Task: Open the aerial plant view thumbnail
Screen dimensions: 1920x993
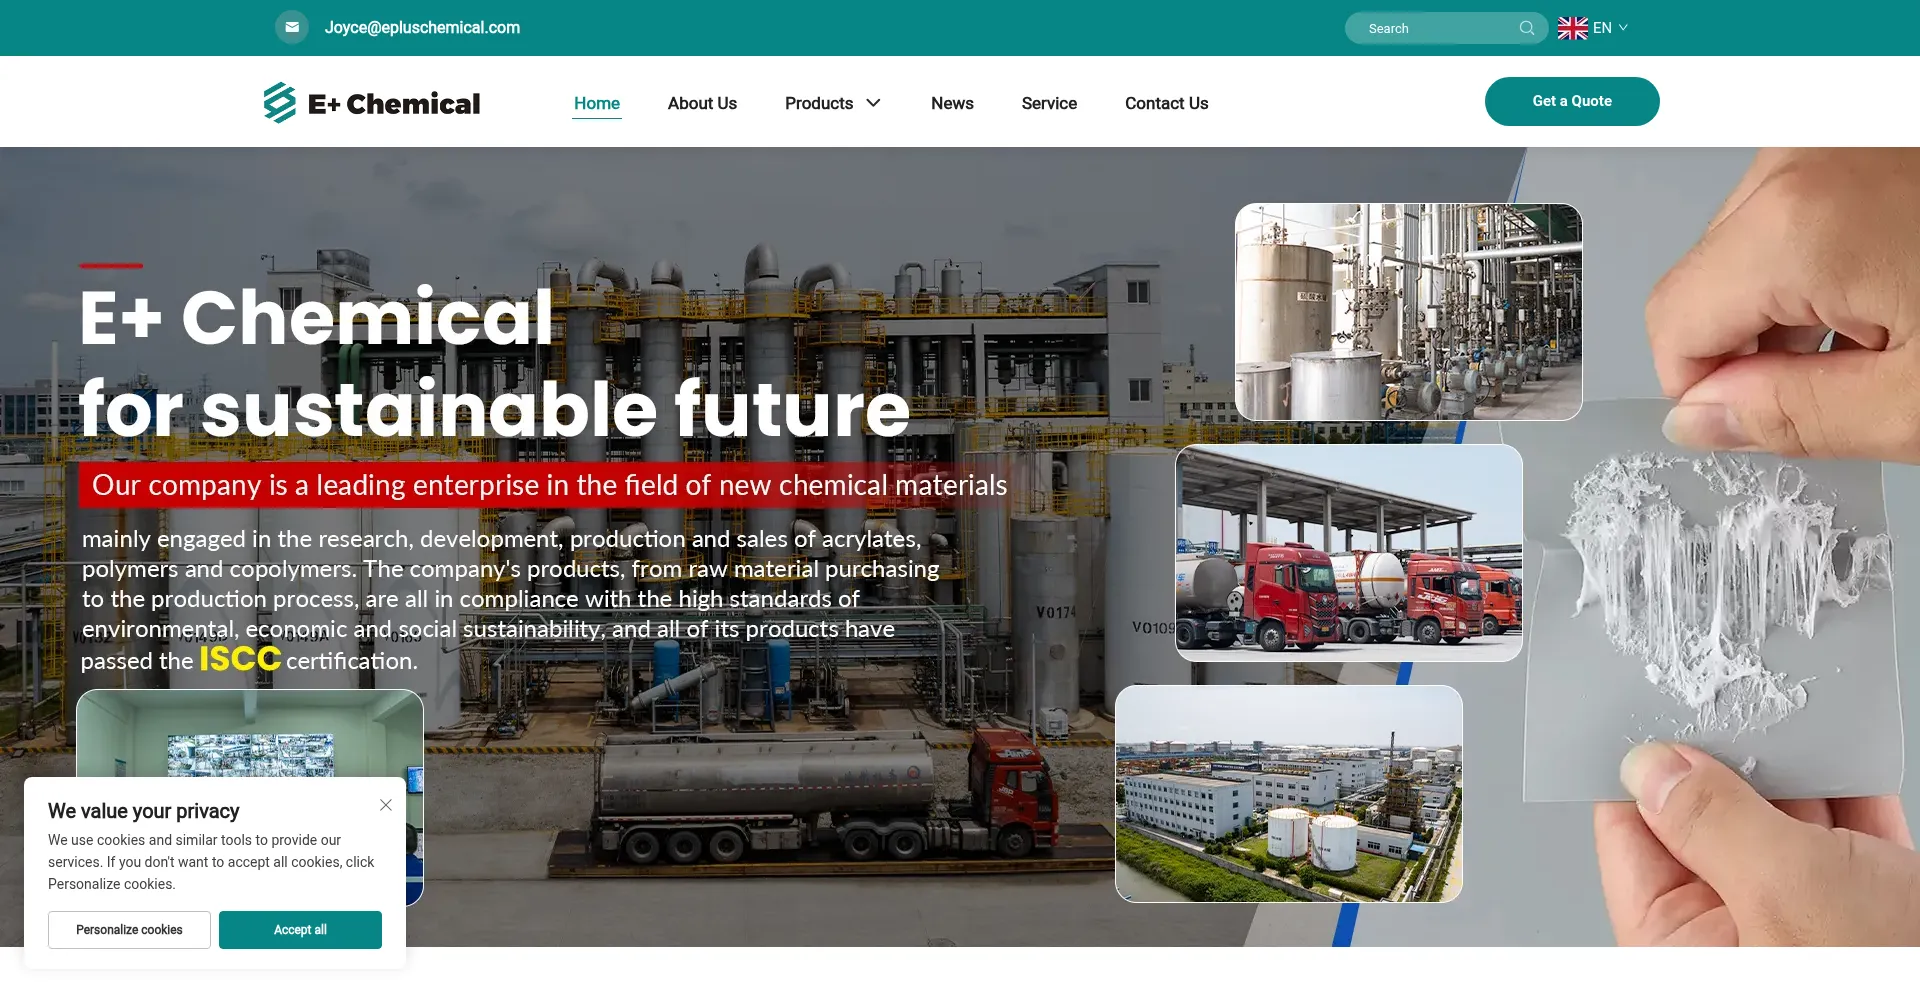Action: [1289, 794]
